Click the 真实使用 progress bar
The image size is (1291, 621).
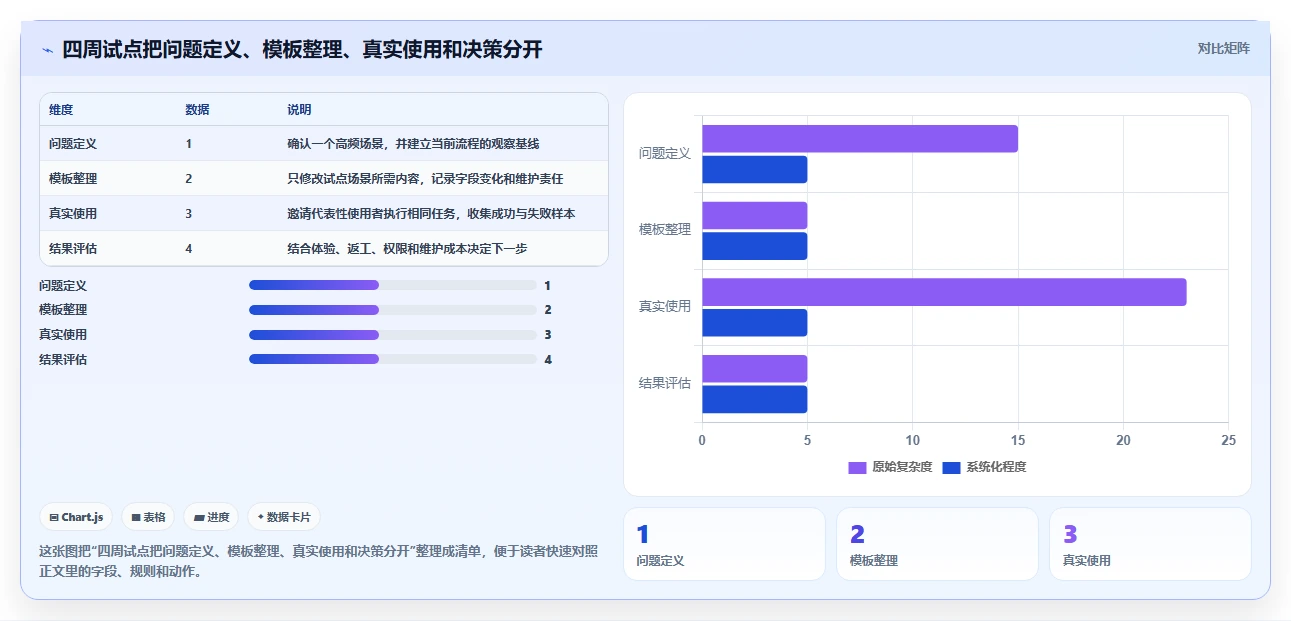tap(393, 335)
